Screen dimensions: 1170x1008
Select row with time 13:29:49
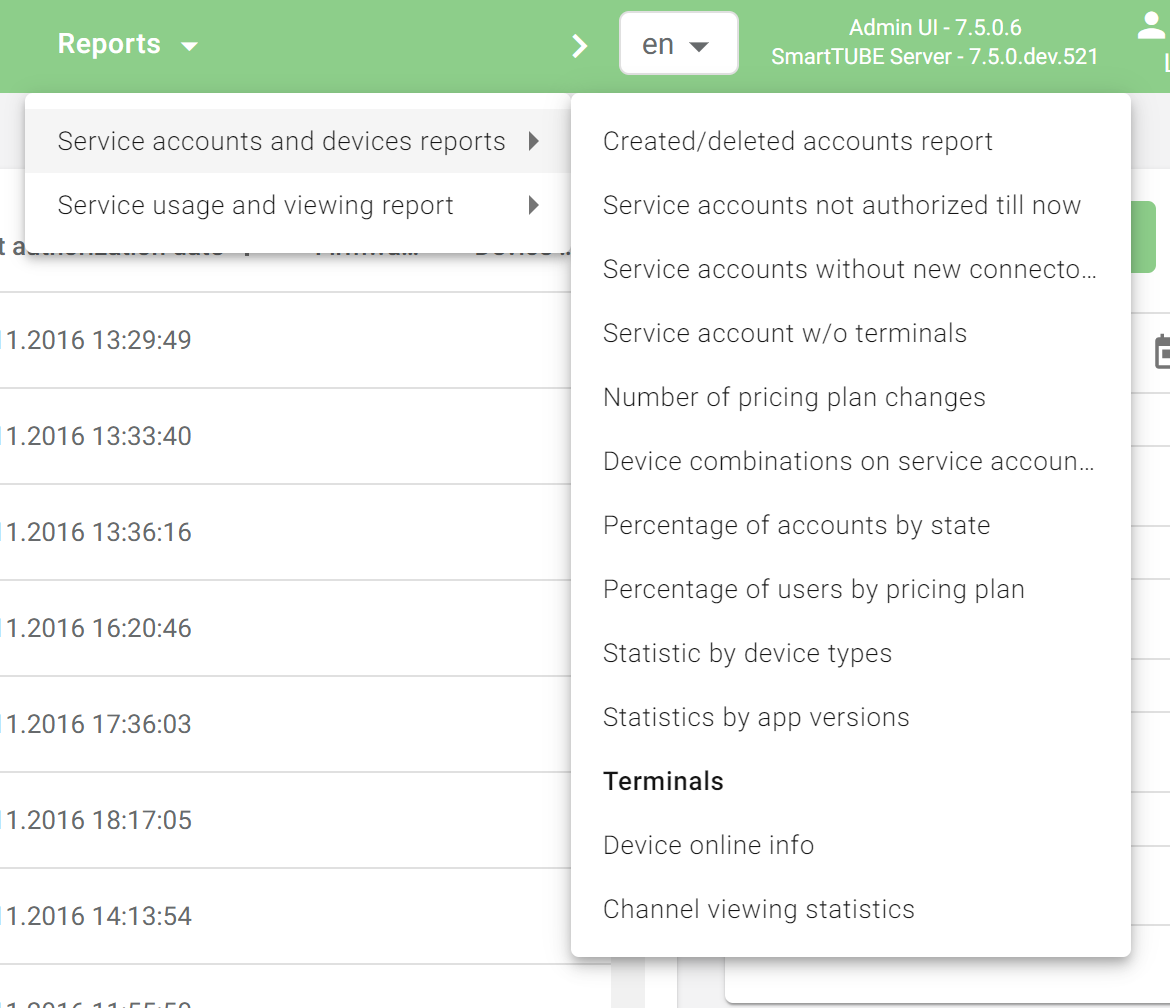pos(285,340)
